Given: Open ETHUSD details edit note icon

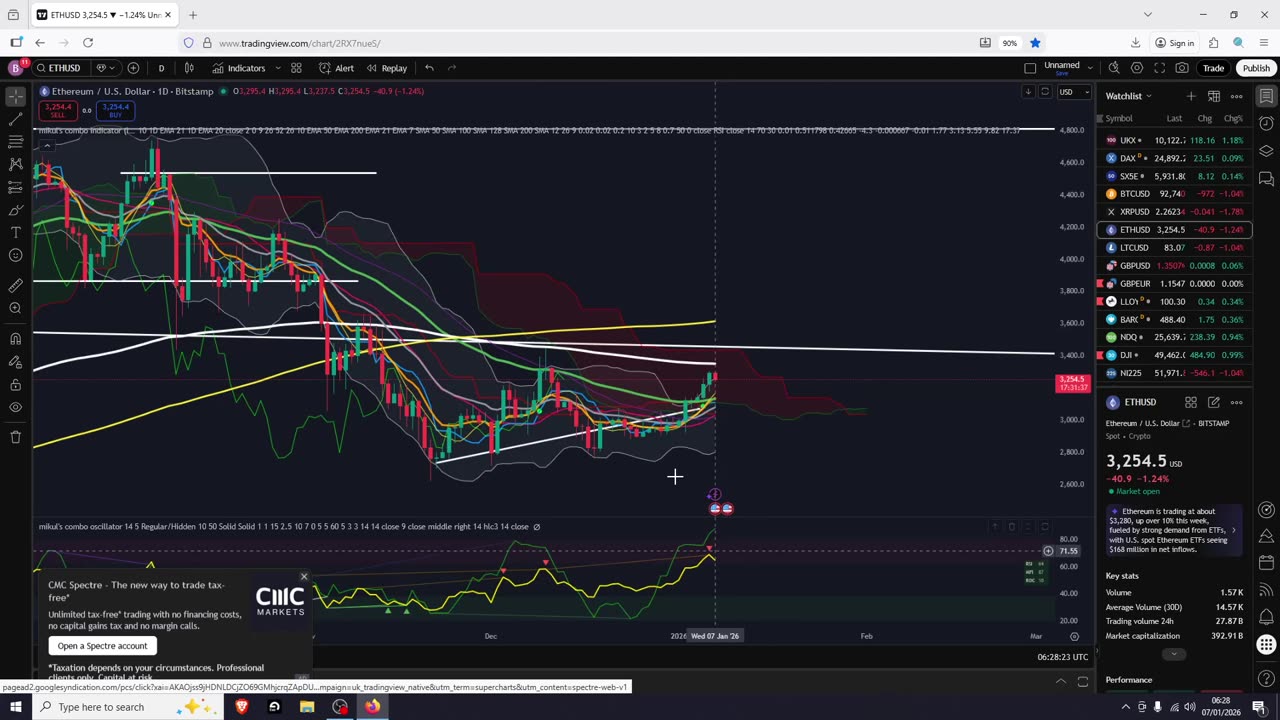Looking at the screenshot, I should tap(1213, 402).
